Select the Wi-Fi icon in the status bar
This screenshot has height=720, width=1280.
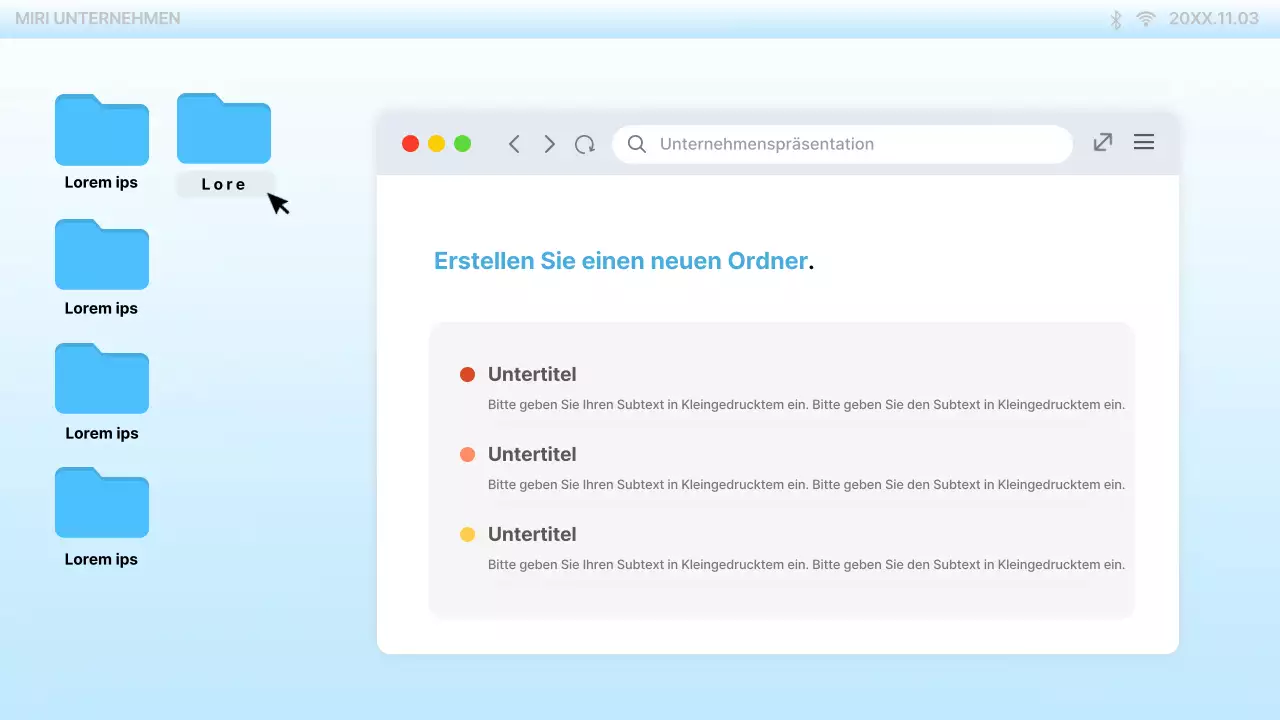click(1145, 18)
